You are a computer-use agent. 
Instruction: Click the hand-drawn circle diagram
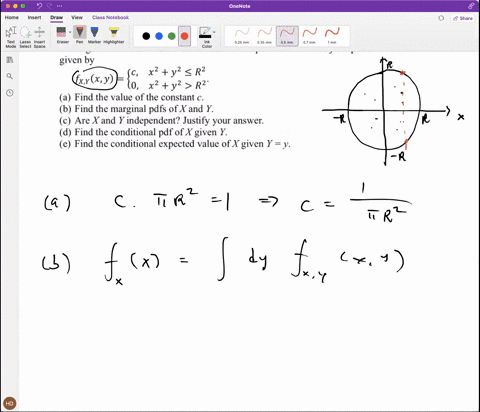(384, 111)
